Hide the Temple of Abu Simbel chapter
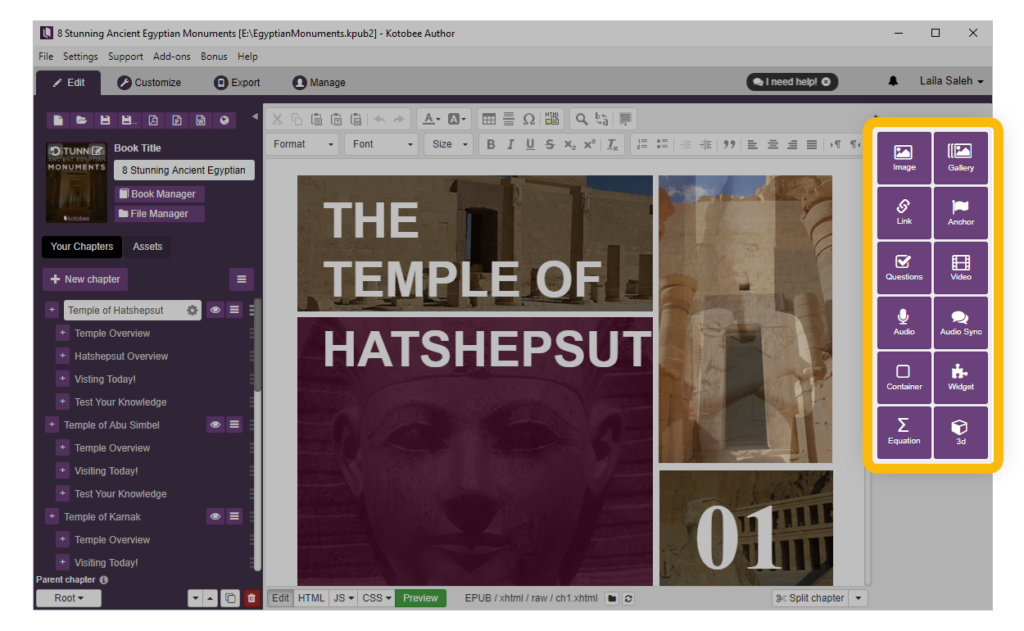 [214, 424]
